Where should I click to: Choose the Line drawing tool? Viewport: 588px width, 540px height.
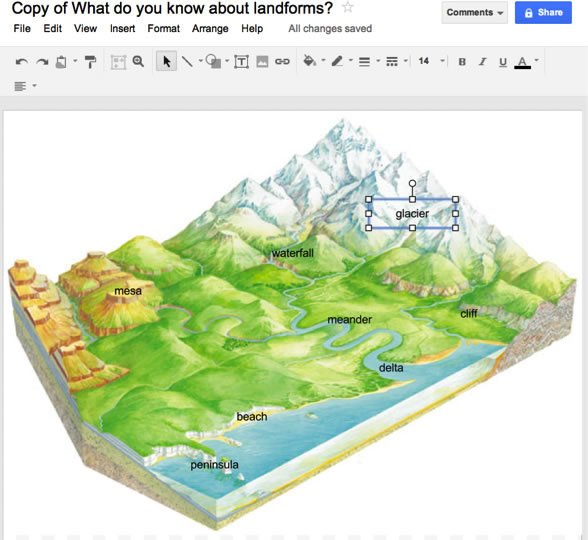point(187,62)
